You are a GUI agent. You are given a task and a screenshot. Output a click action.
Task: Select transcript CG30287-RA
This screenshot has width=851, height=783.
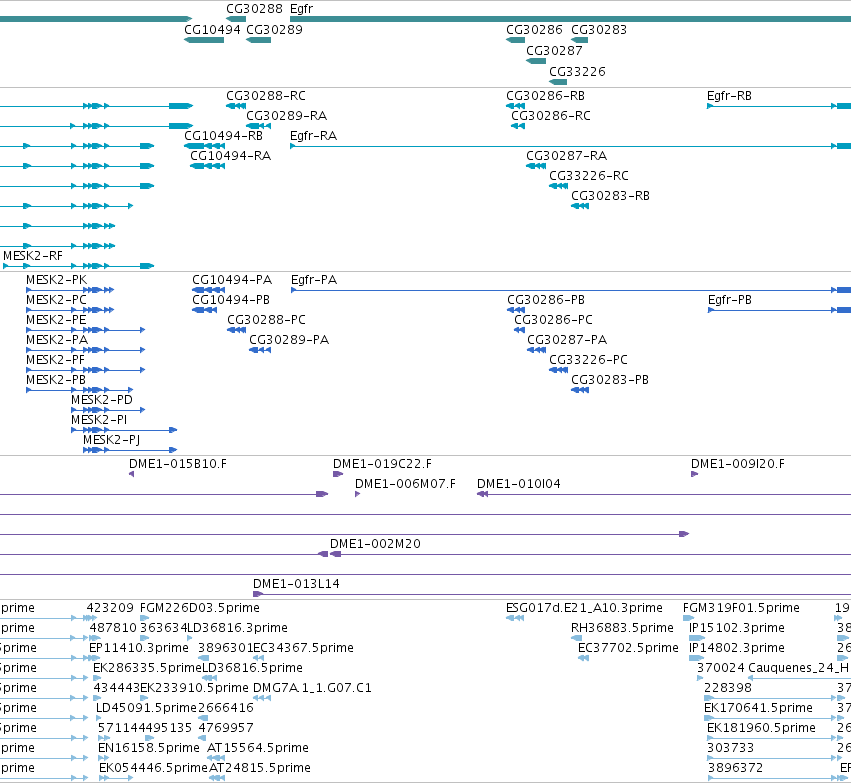[x=567, y=156]
